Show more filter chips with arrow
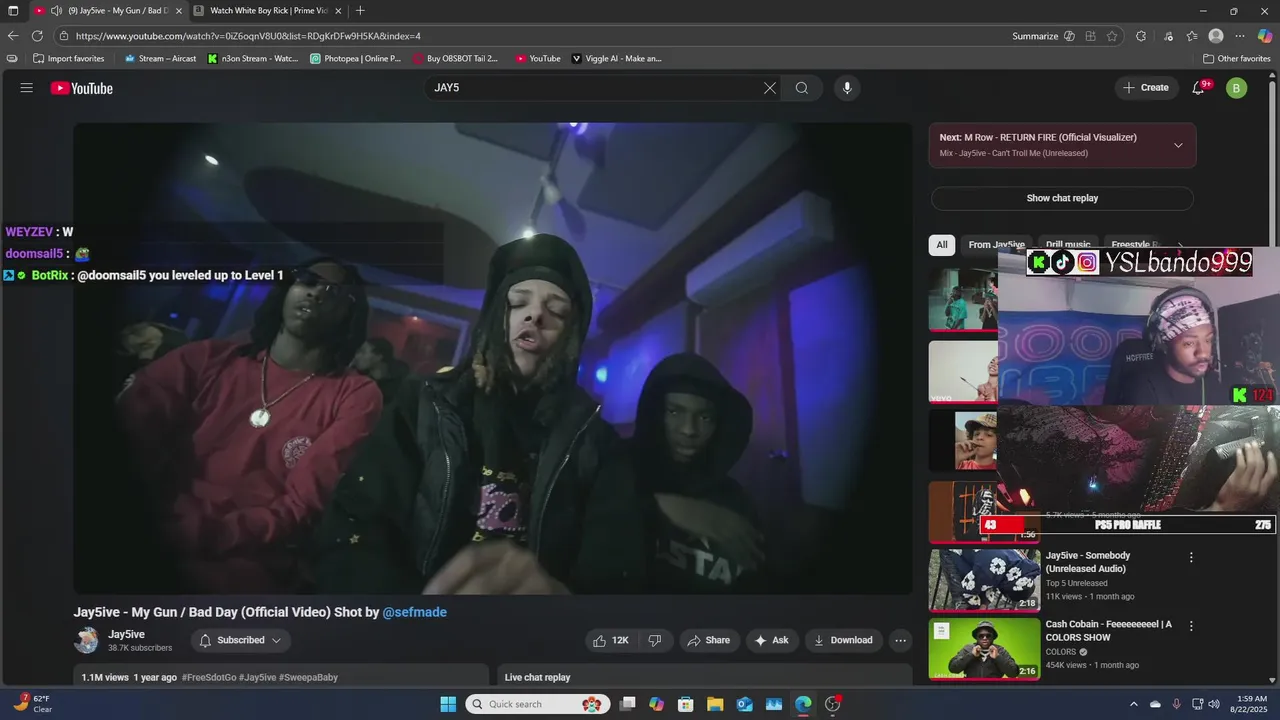 point(1181,245)
